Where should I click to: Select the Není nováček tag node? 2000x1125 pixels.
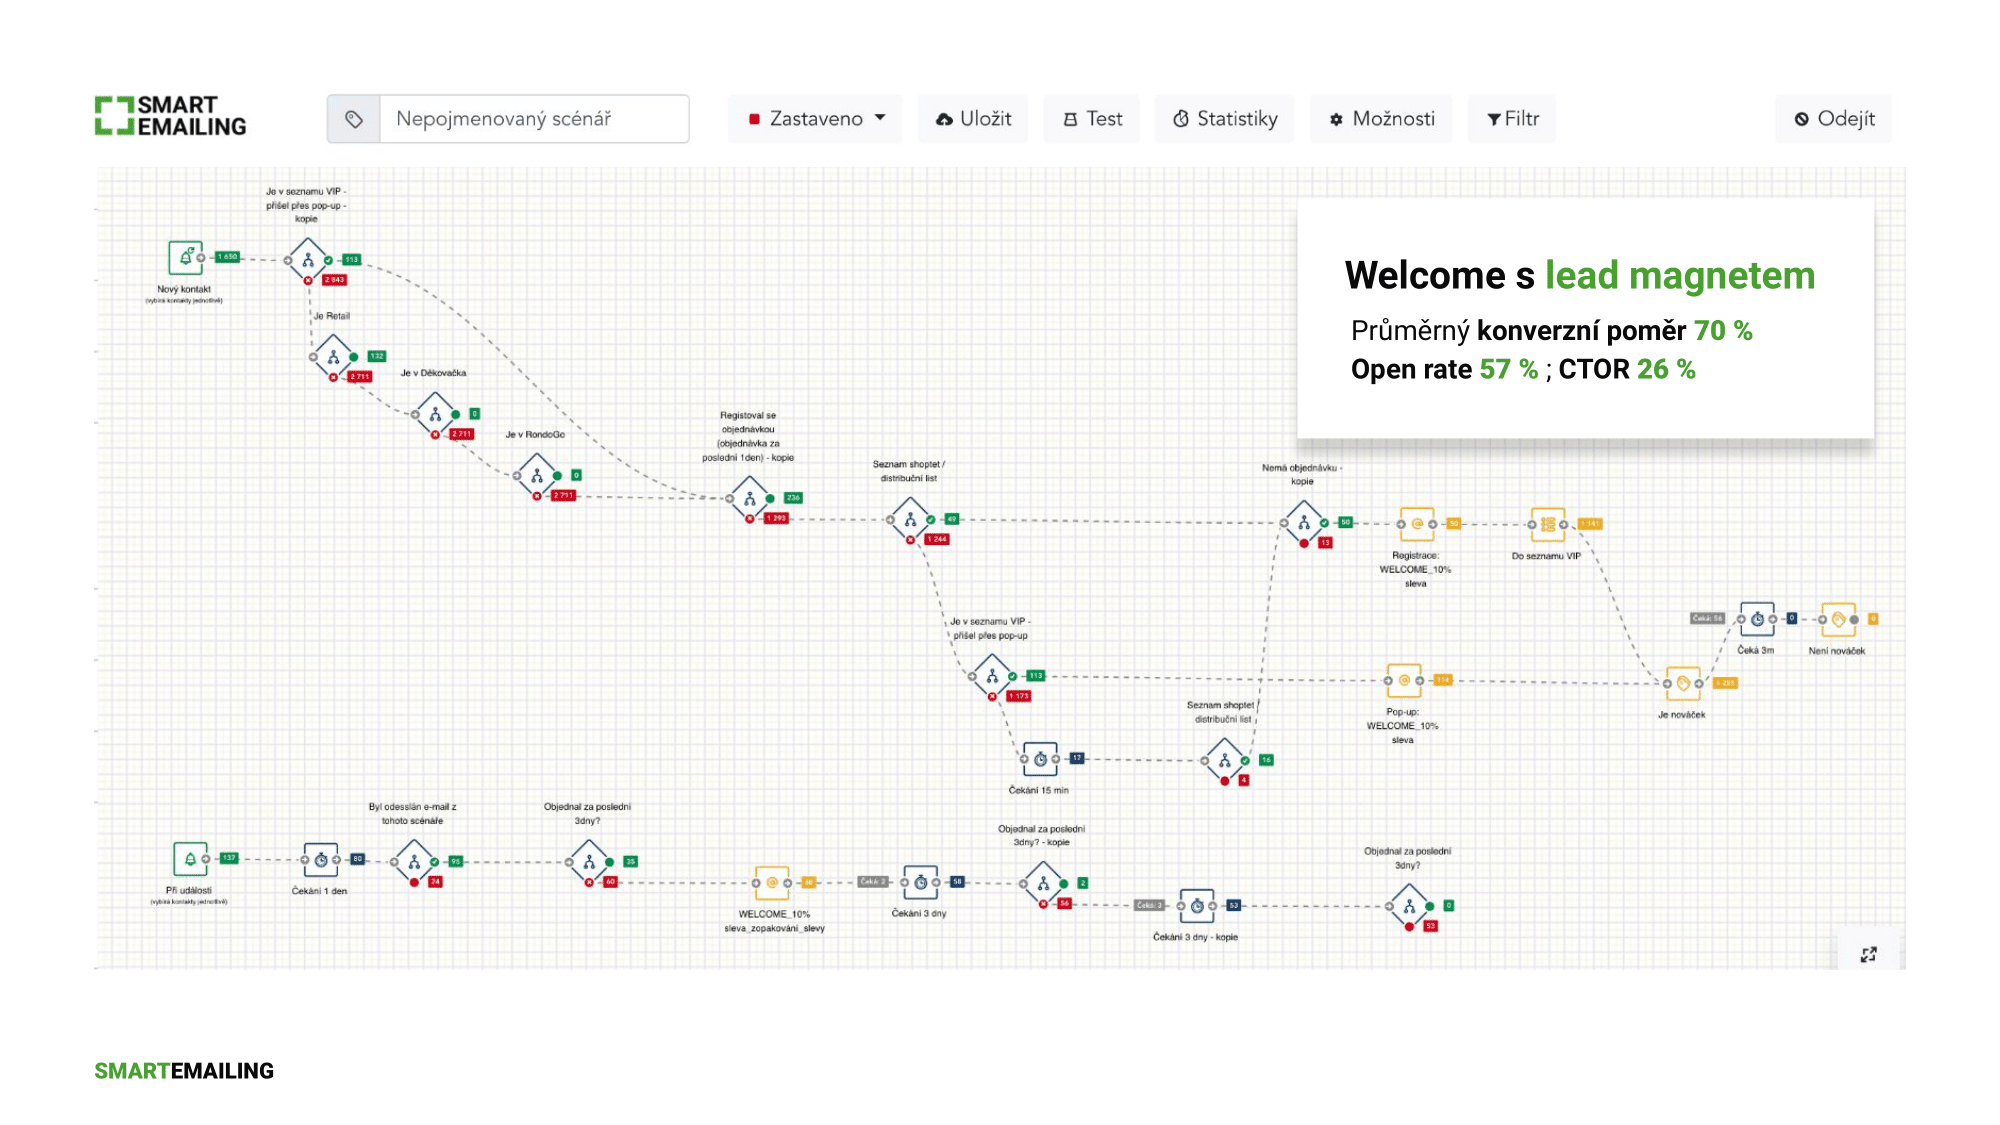(x=1838, y=619)
